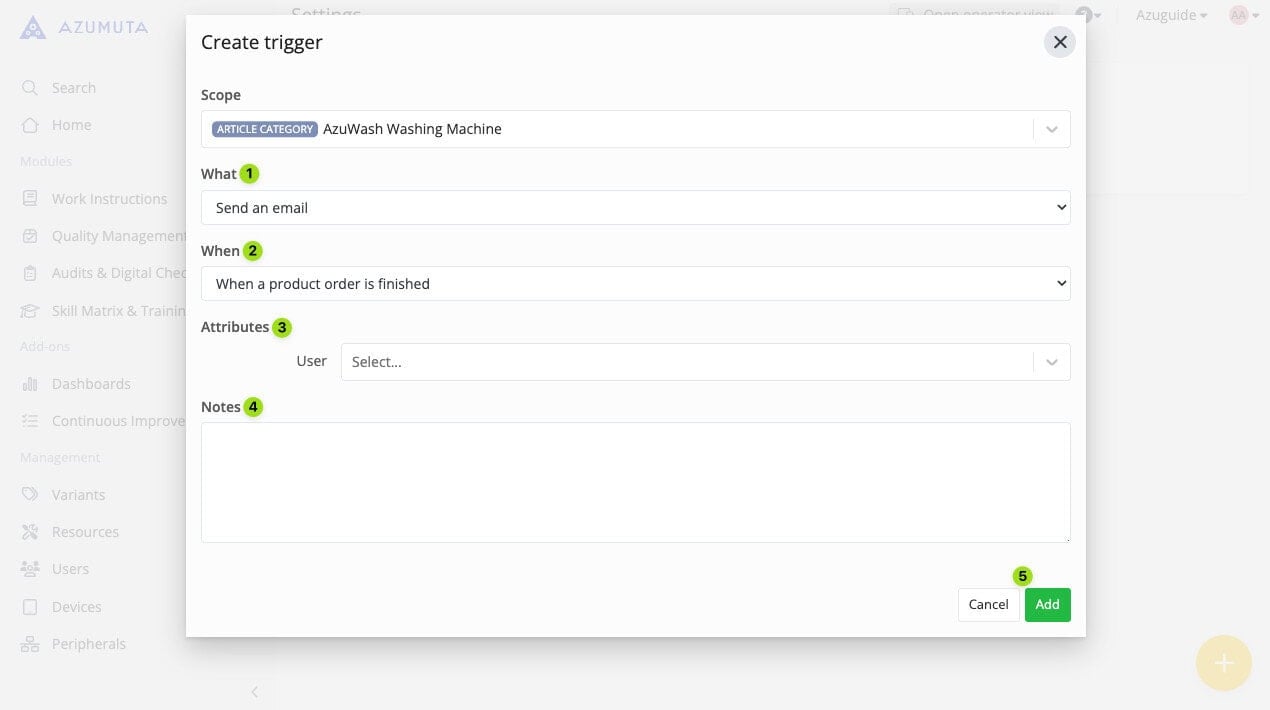Click the Dashboards bar chart icon
Image resolution: width=1270 pixels, height=710 pixels.
click(30, 384)
